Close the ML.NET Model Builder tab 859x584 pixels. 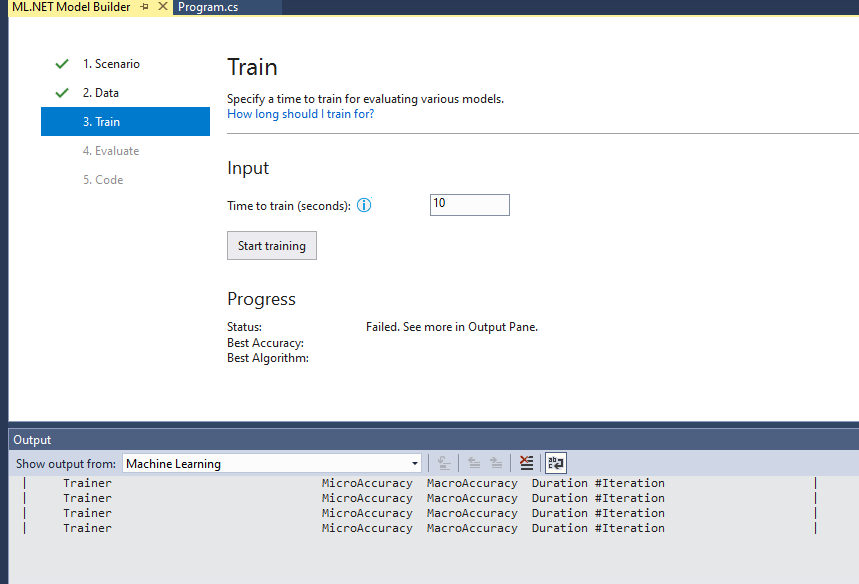click(163, 7)
